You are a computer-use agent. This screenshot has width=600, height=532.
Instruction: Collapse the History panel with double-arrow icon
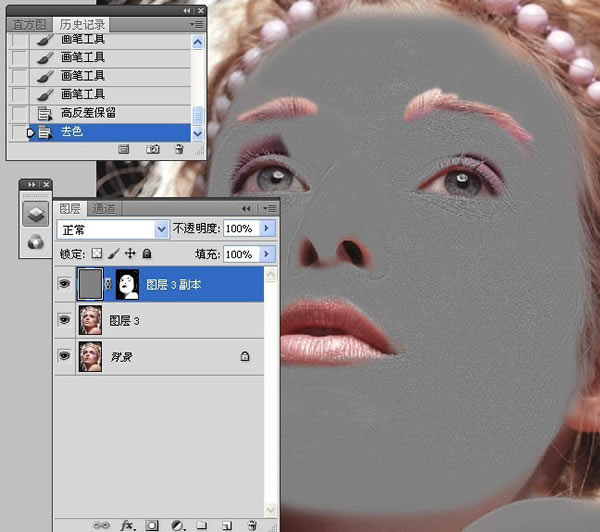click(x=187, y=11)
